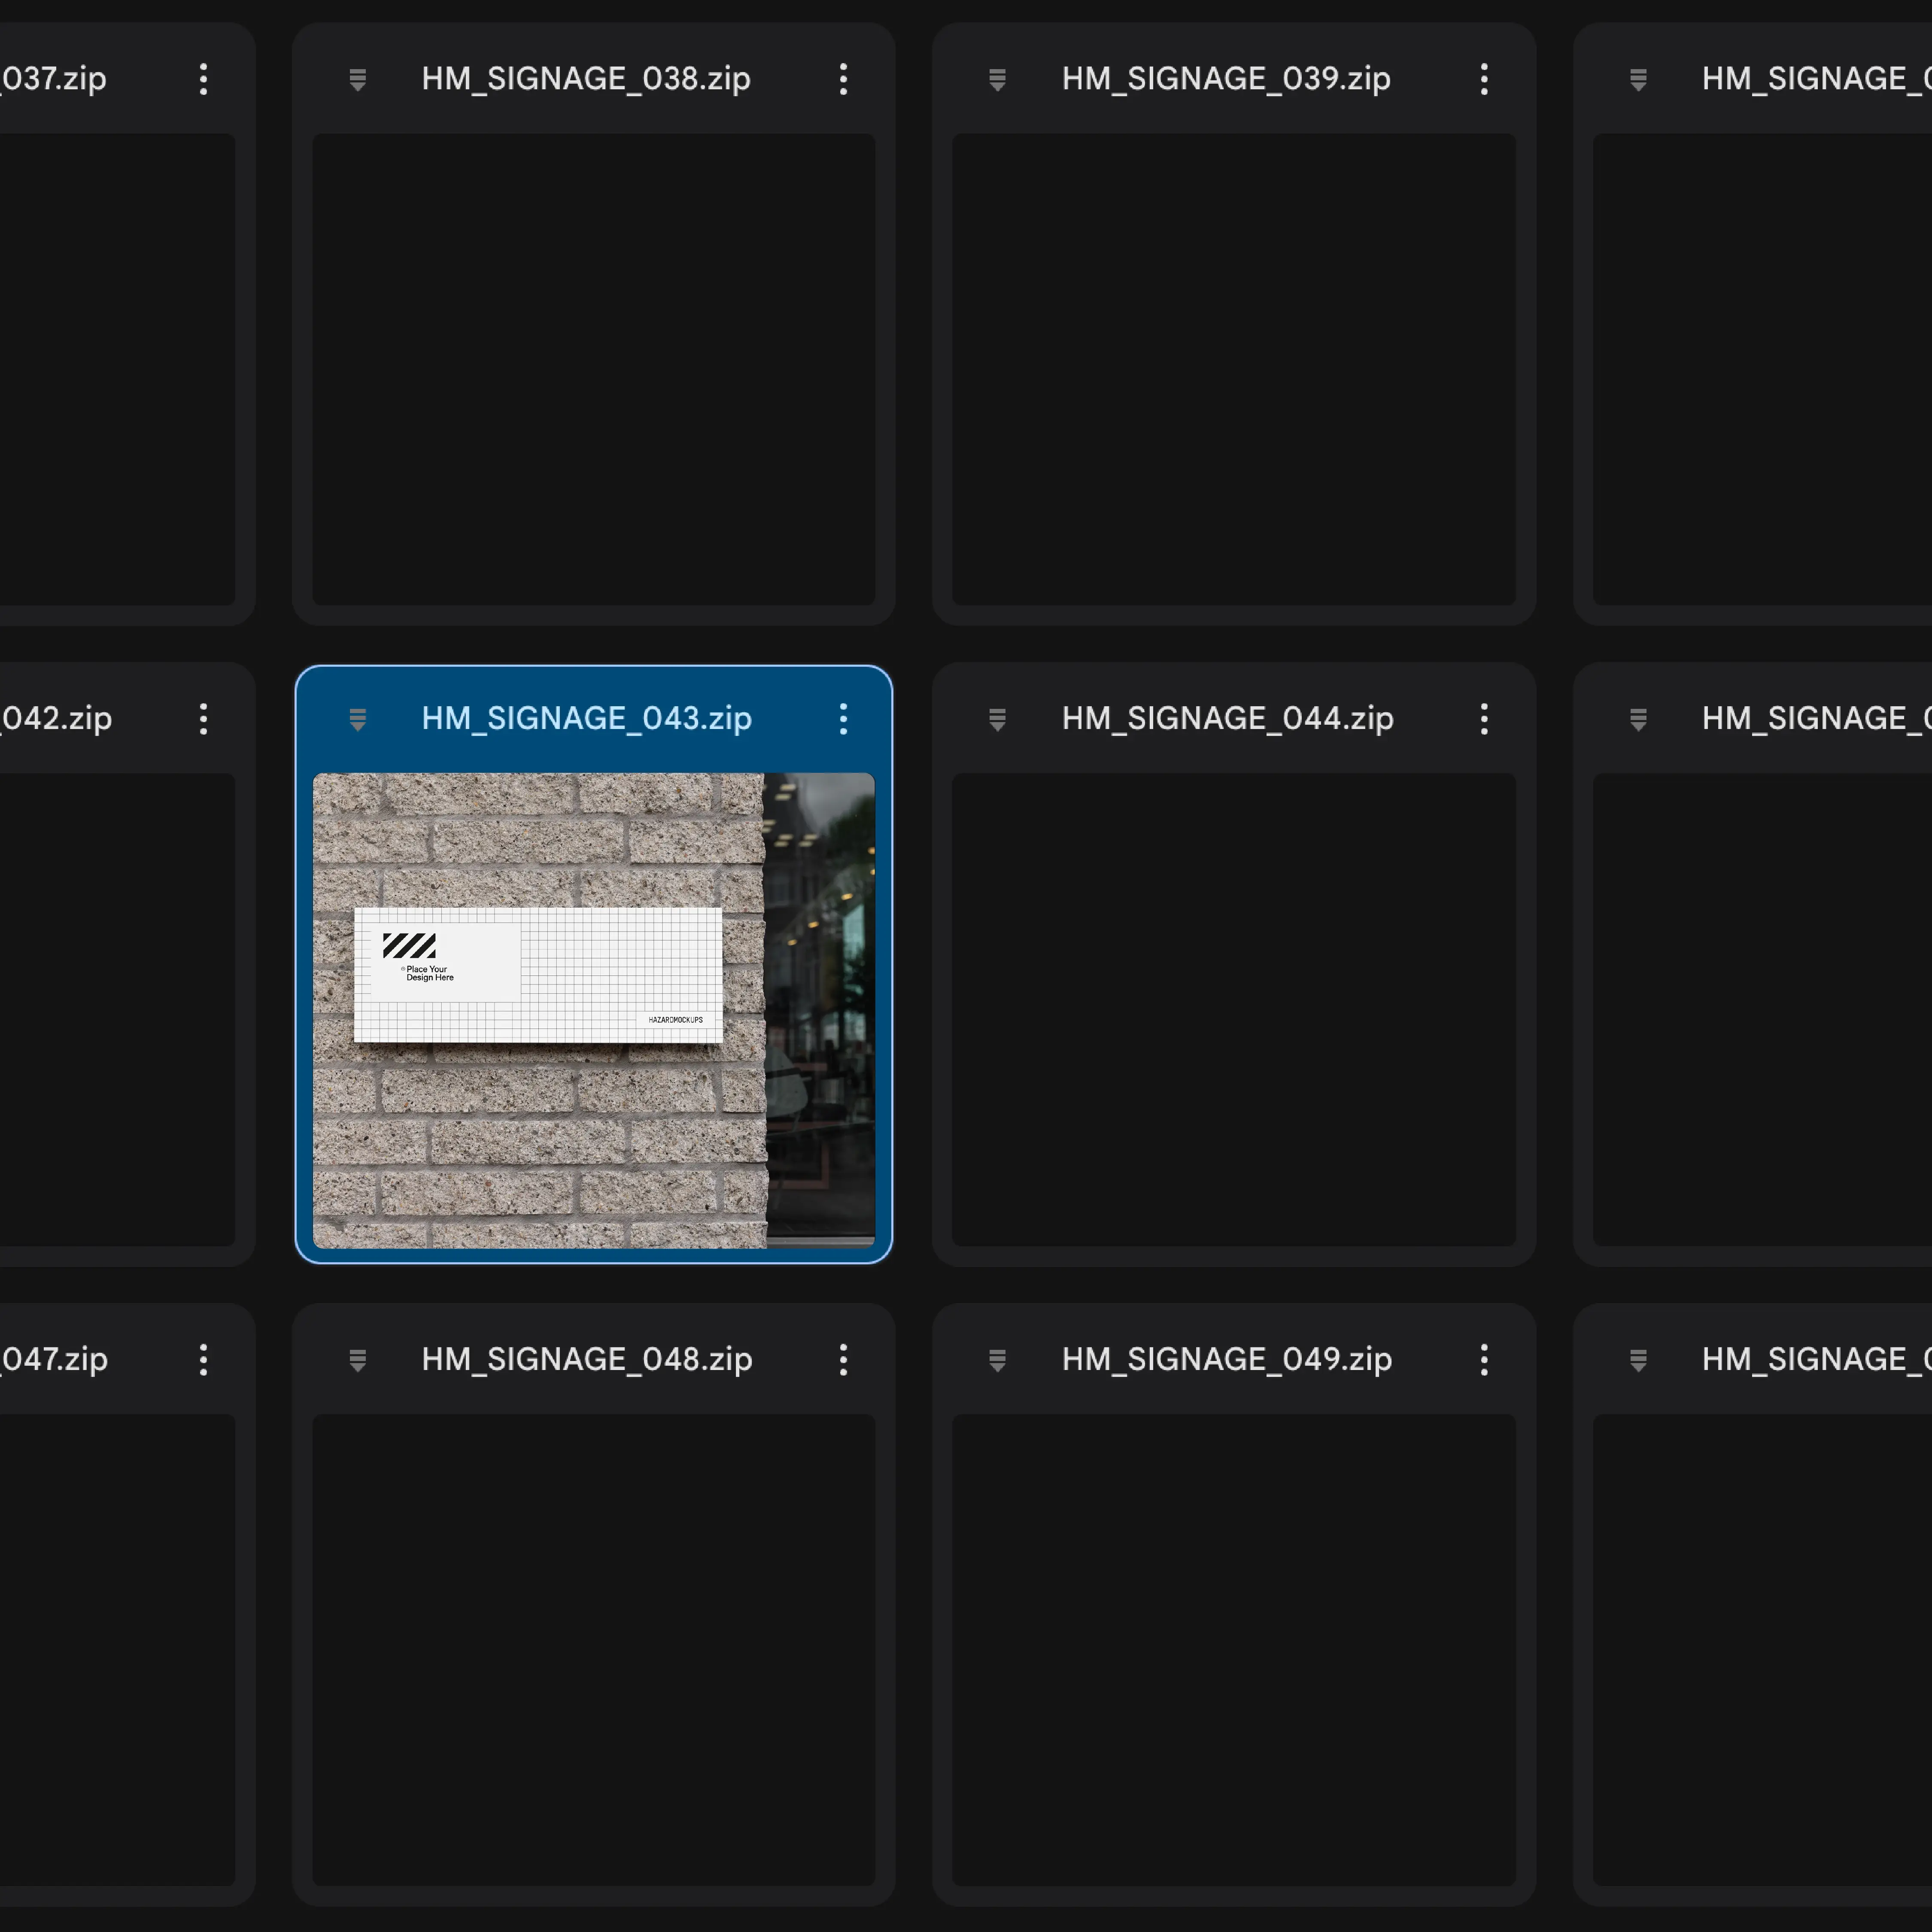Open more options for HM_SIGNAGE_048.zip
Image resolution: width=1932 pixels, height=1932 pixels.
(843, 1359)
